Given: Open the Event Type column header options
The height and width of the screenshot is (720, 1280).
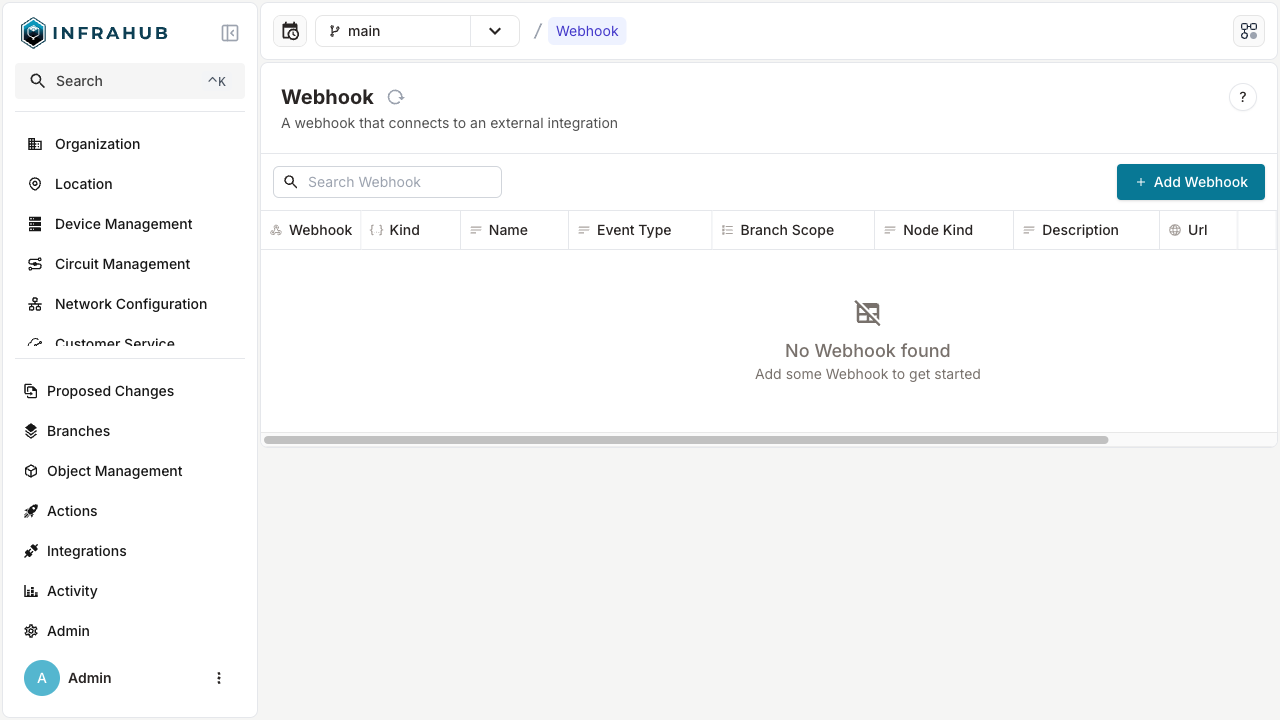Looking at the screenshot, I should tap(632, 230).
